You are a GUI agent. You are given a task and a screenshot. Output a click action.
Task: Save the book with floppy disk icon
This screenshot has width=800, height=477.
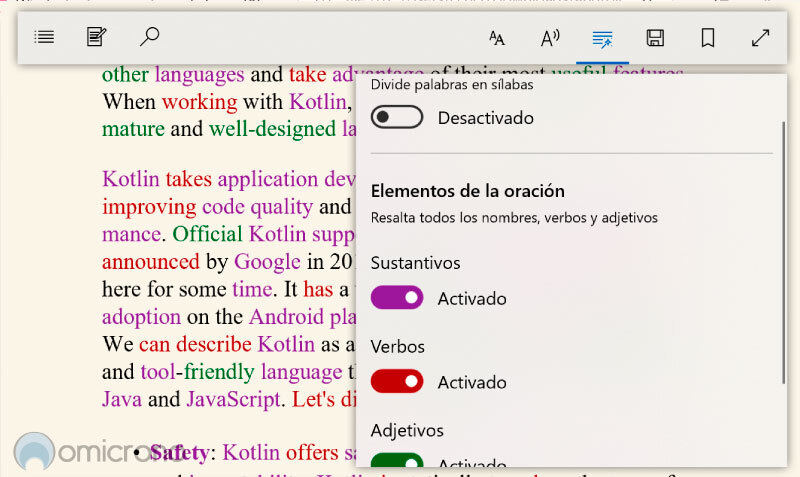tap(655, 38)
